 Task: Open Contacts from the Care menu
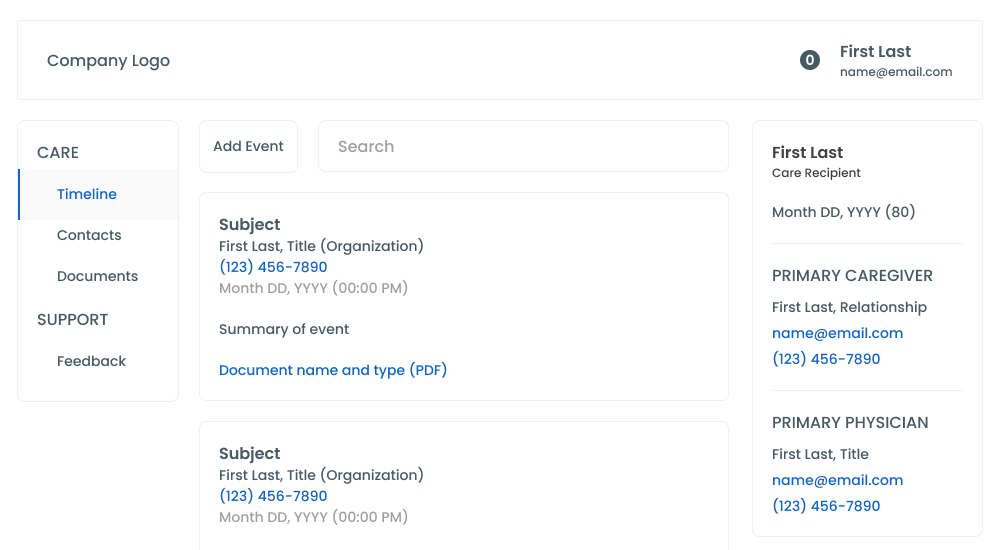click(89, 235)
